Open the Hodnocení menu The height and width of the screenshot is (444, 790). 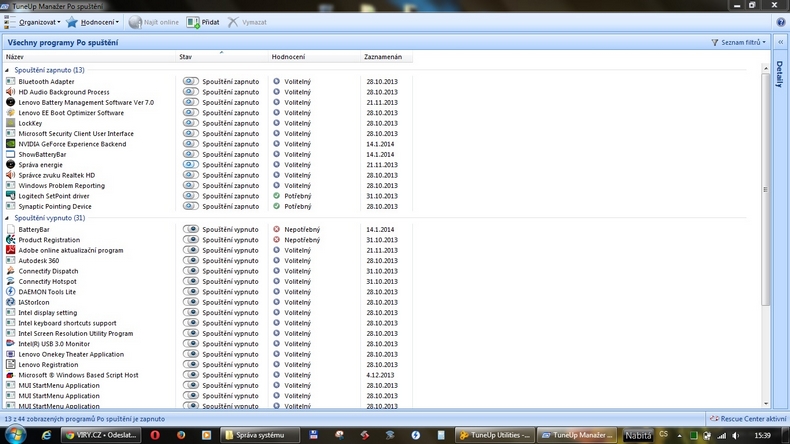pyautogui.click(x=99, y=21)
